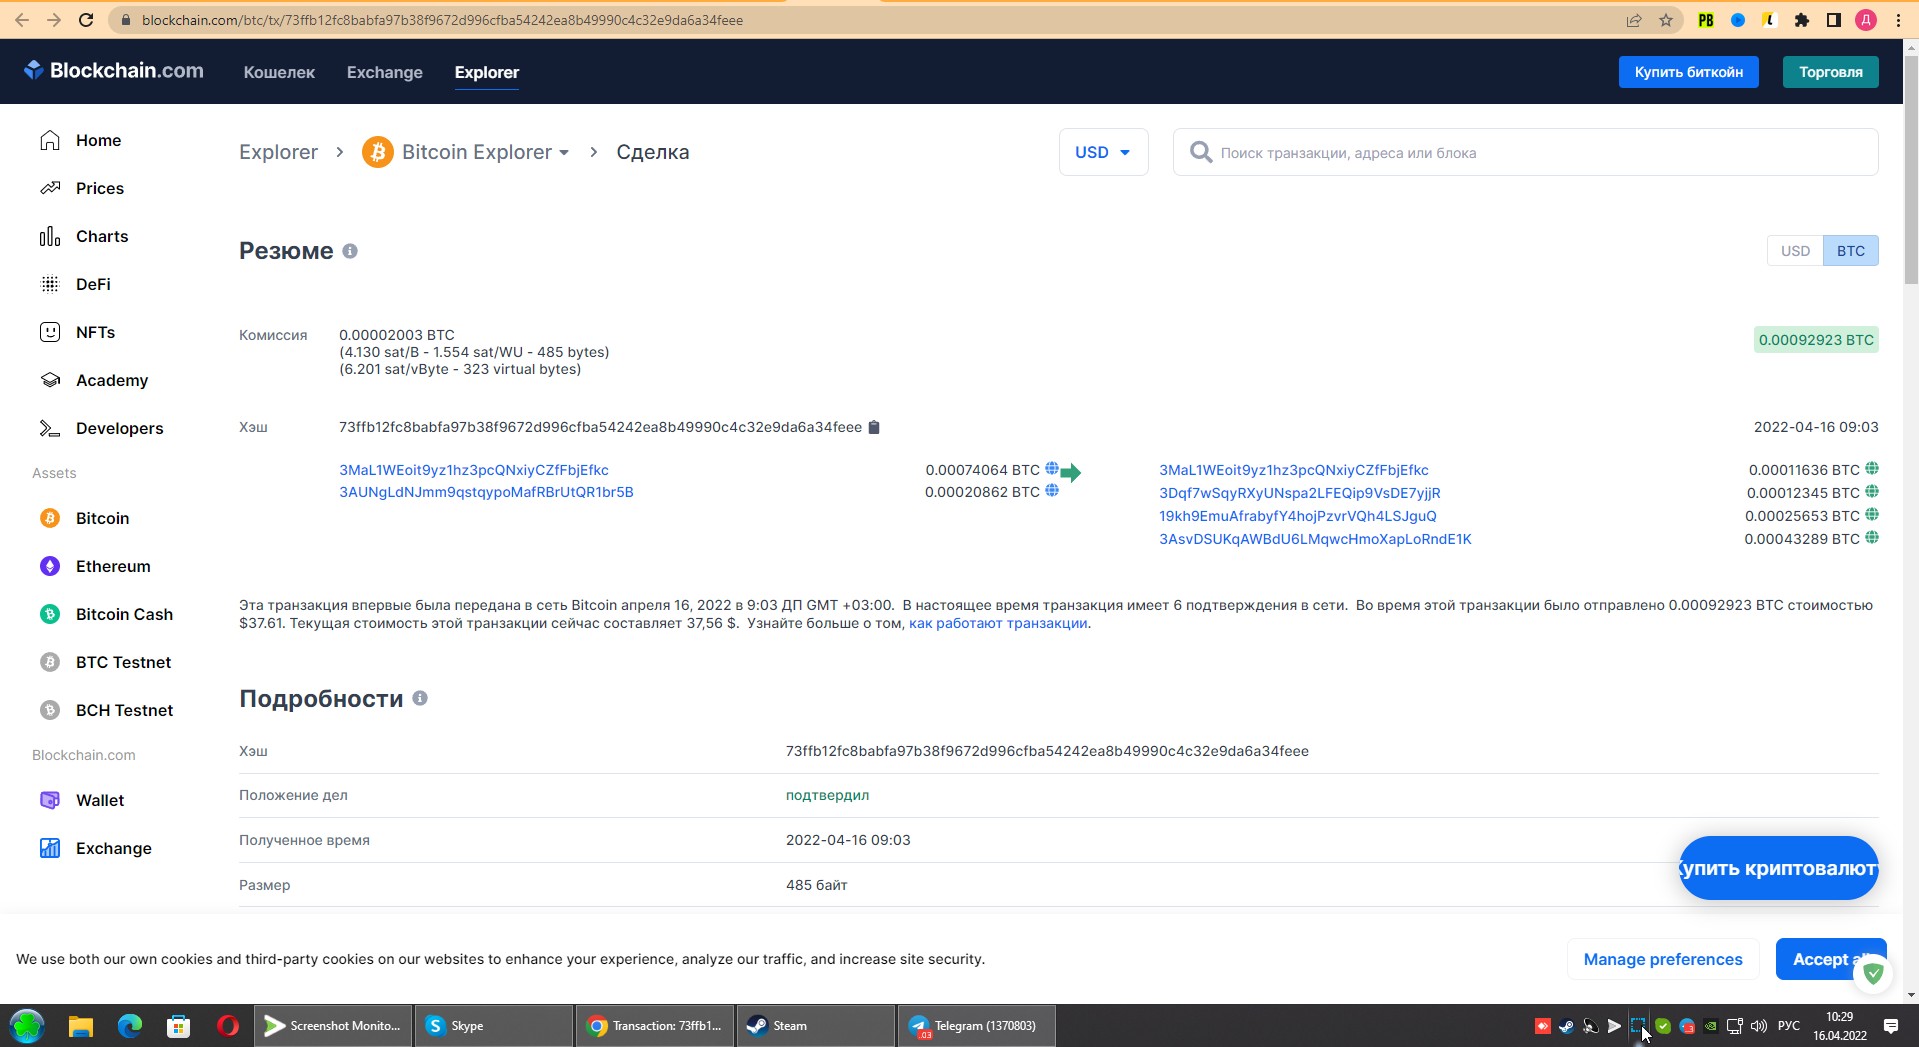Focus the transaction search field
Screen dimensions: 1919x1047
pyautogui.click(x=1526, y=152)
